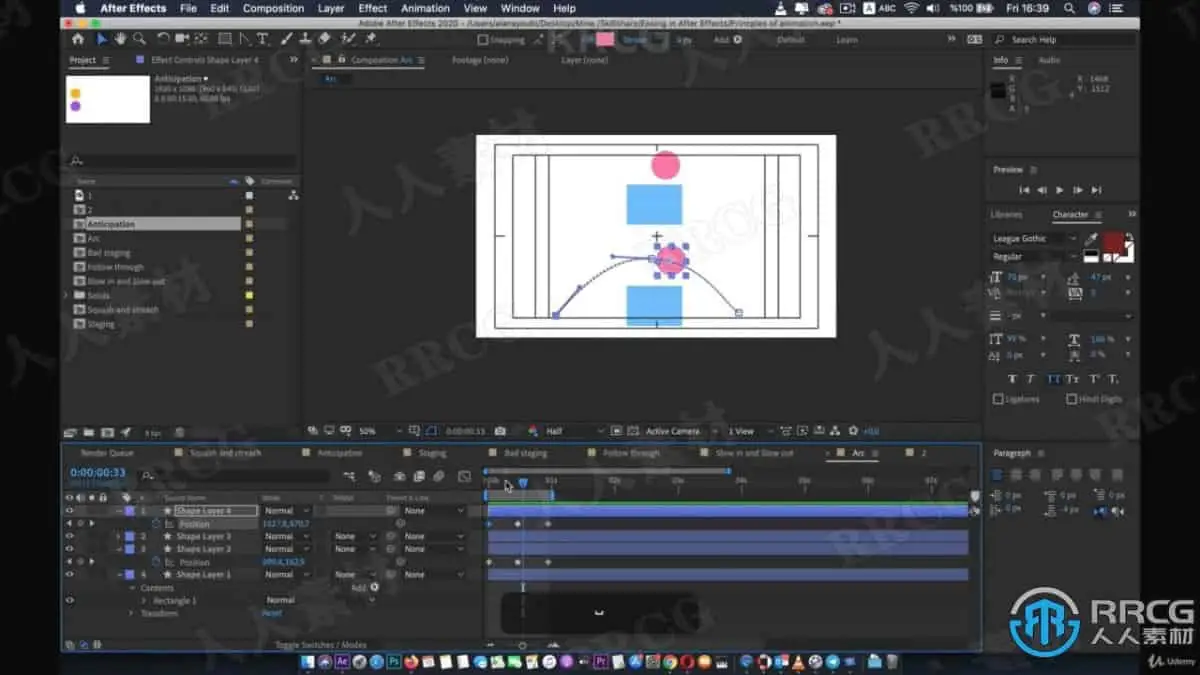This screenshot has width=1200, height=675.
Task: Select the Puppet Pin tool
Action: click(x=371, y=40)
